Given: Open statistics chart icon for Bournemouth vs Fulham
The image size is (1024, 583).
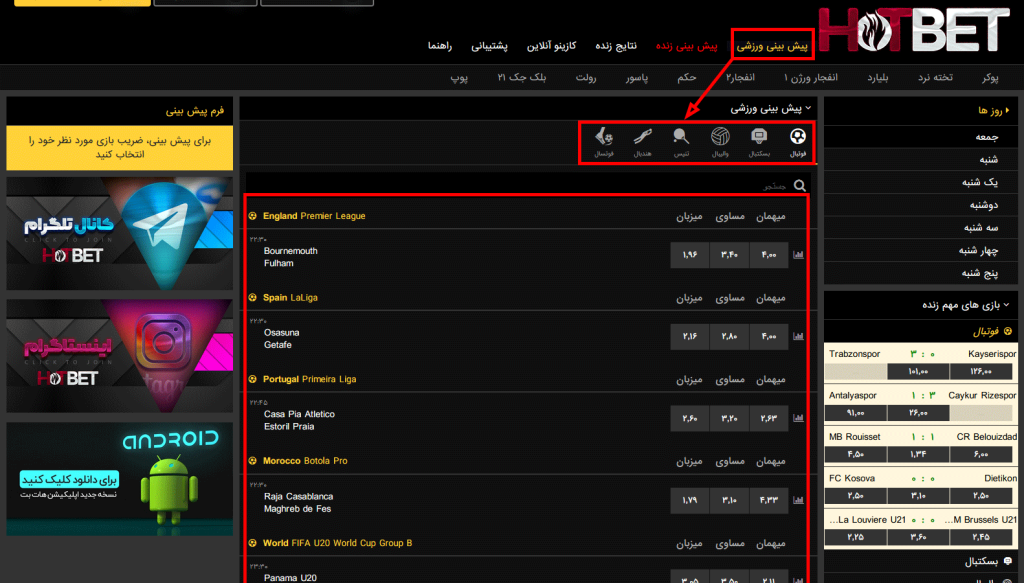Looking at the screenshot, I should click(x=798, y=256).
